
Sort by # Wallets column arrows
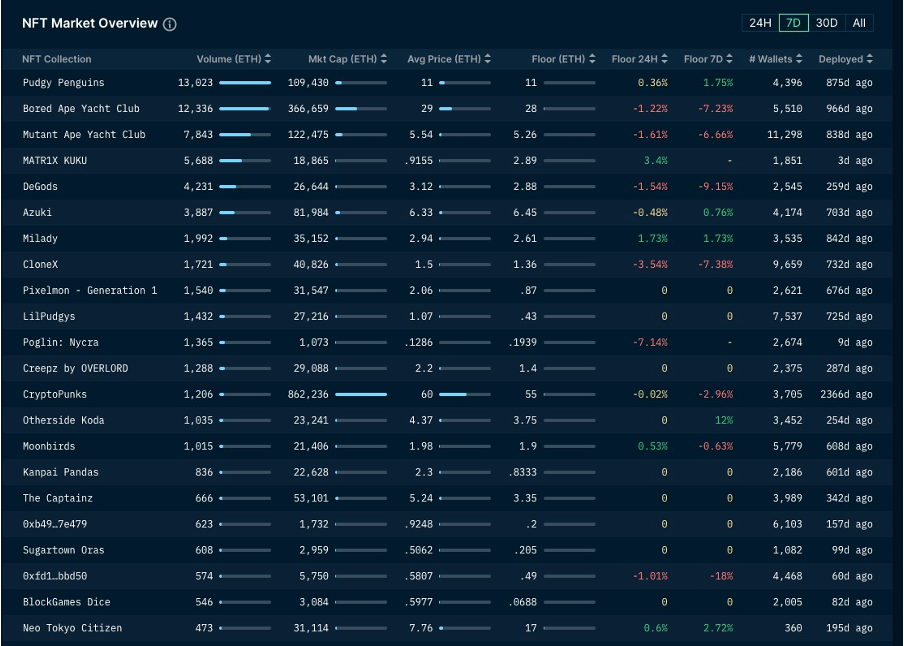point(800,59)
